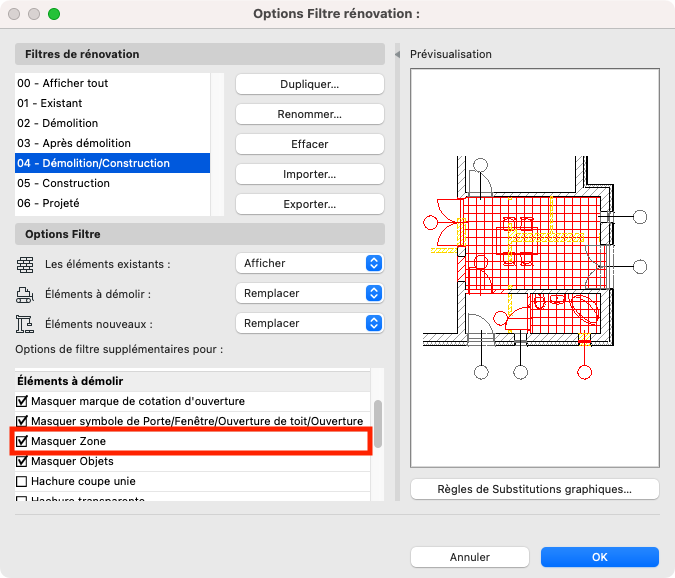Select filter 05 - Construction

coord(112,183)
